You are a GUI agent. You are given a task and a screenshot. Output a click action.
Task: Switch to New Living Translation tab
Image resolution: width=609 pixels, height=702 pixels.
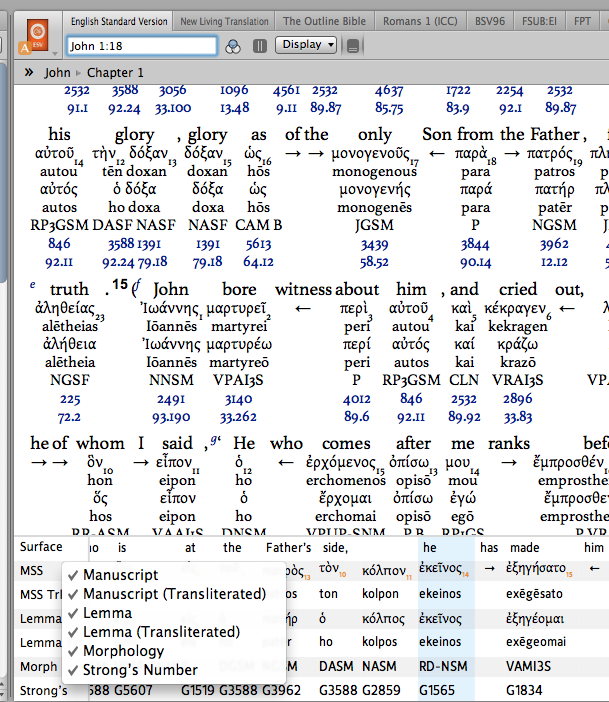pyautogui.click(x=224, y=21)
